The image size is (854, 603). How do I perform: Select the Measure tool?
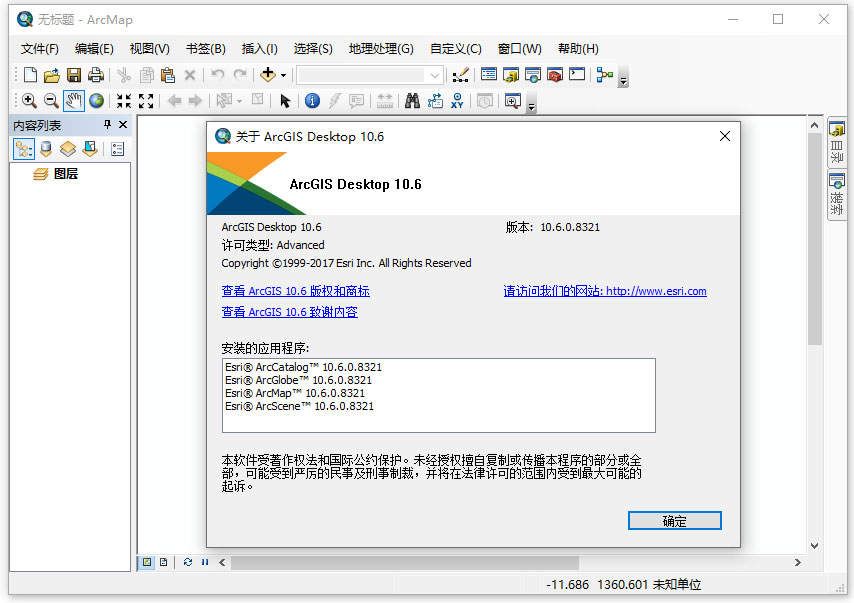click(384, 100)
